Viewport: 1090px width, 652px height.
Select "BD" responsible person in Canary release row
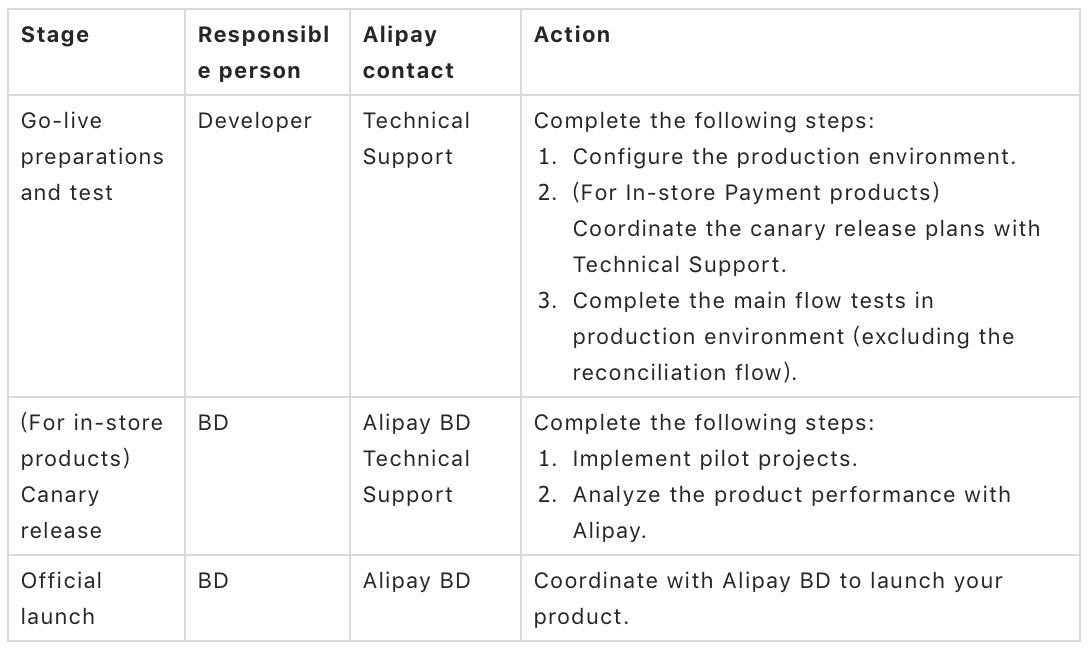213,423
